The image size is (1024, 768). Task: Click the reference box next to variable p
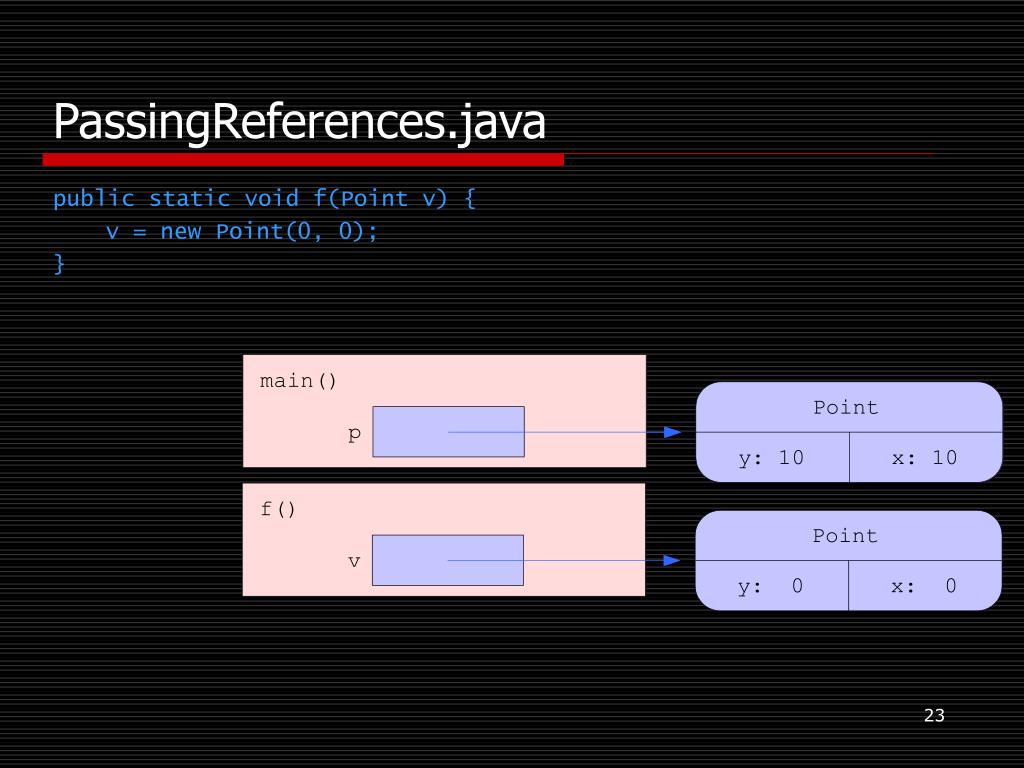pyautogui.click(x=448, y=432)
